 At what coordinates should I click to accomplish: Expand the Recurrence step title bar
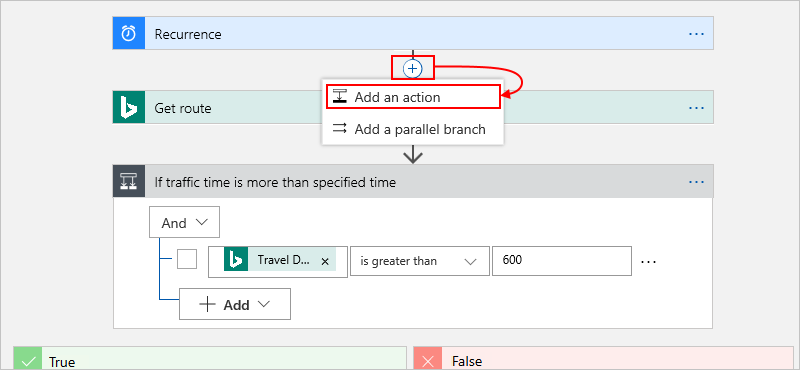coord(413,34)
